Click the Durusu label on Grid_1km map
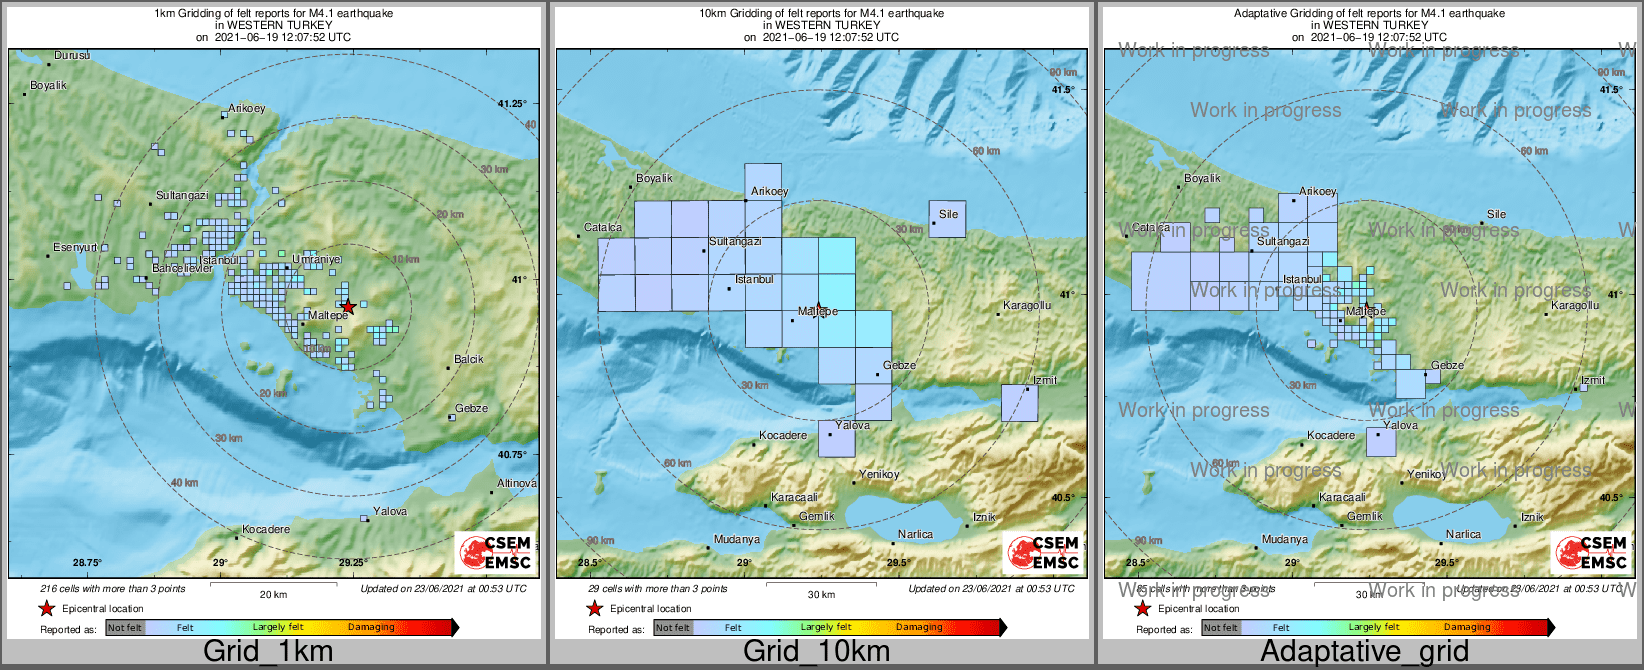Viewport: 1644px width, 670px height. 72,56
